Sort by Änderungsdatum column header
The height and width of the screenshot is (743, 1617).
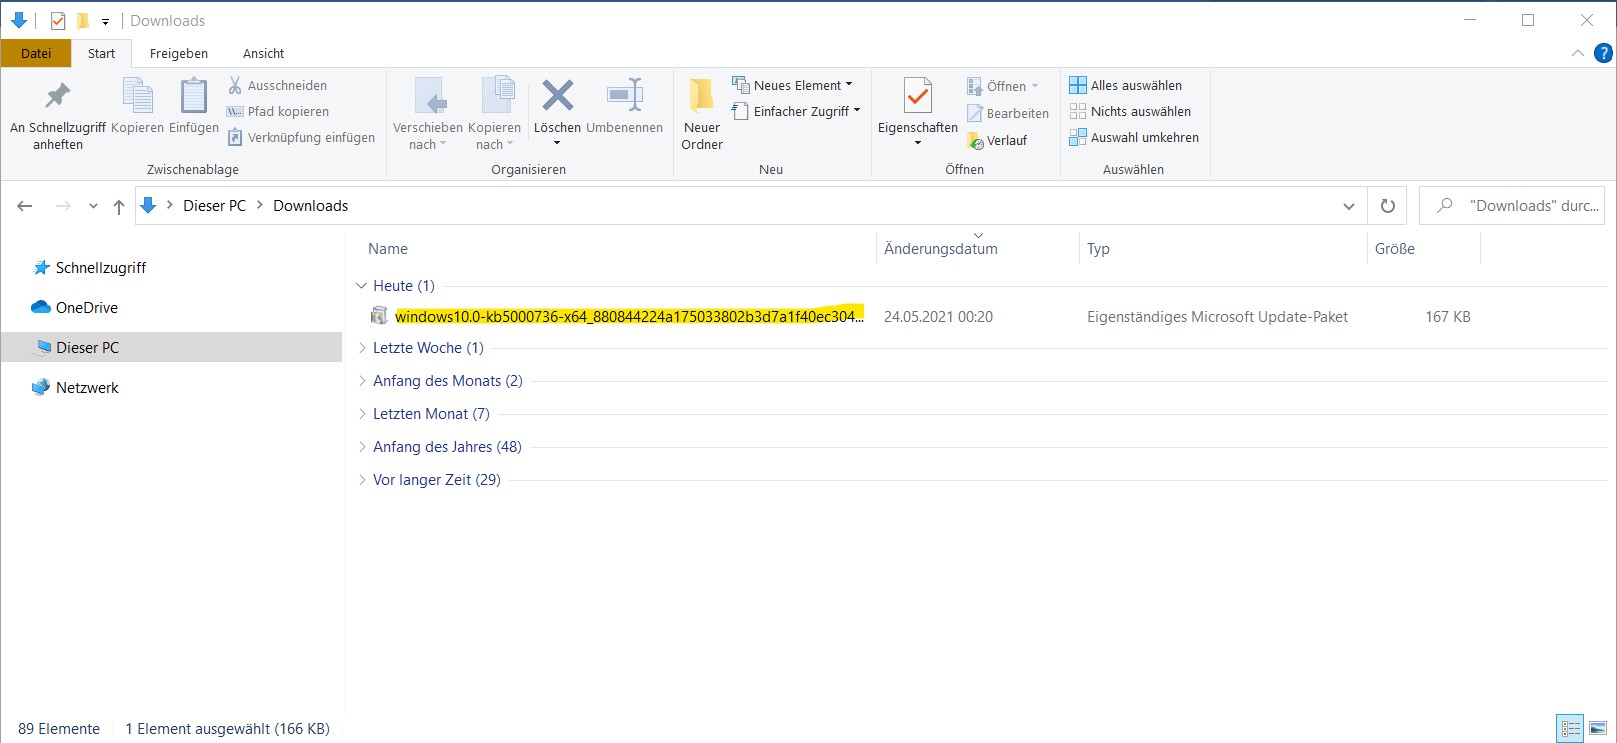tap(941, 248)
